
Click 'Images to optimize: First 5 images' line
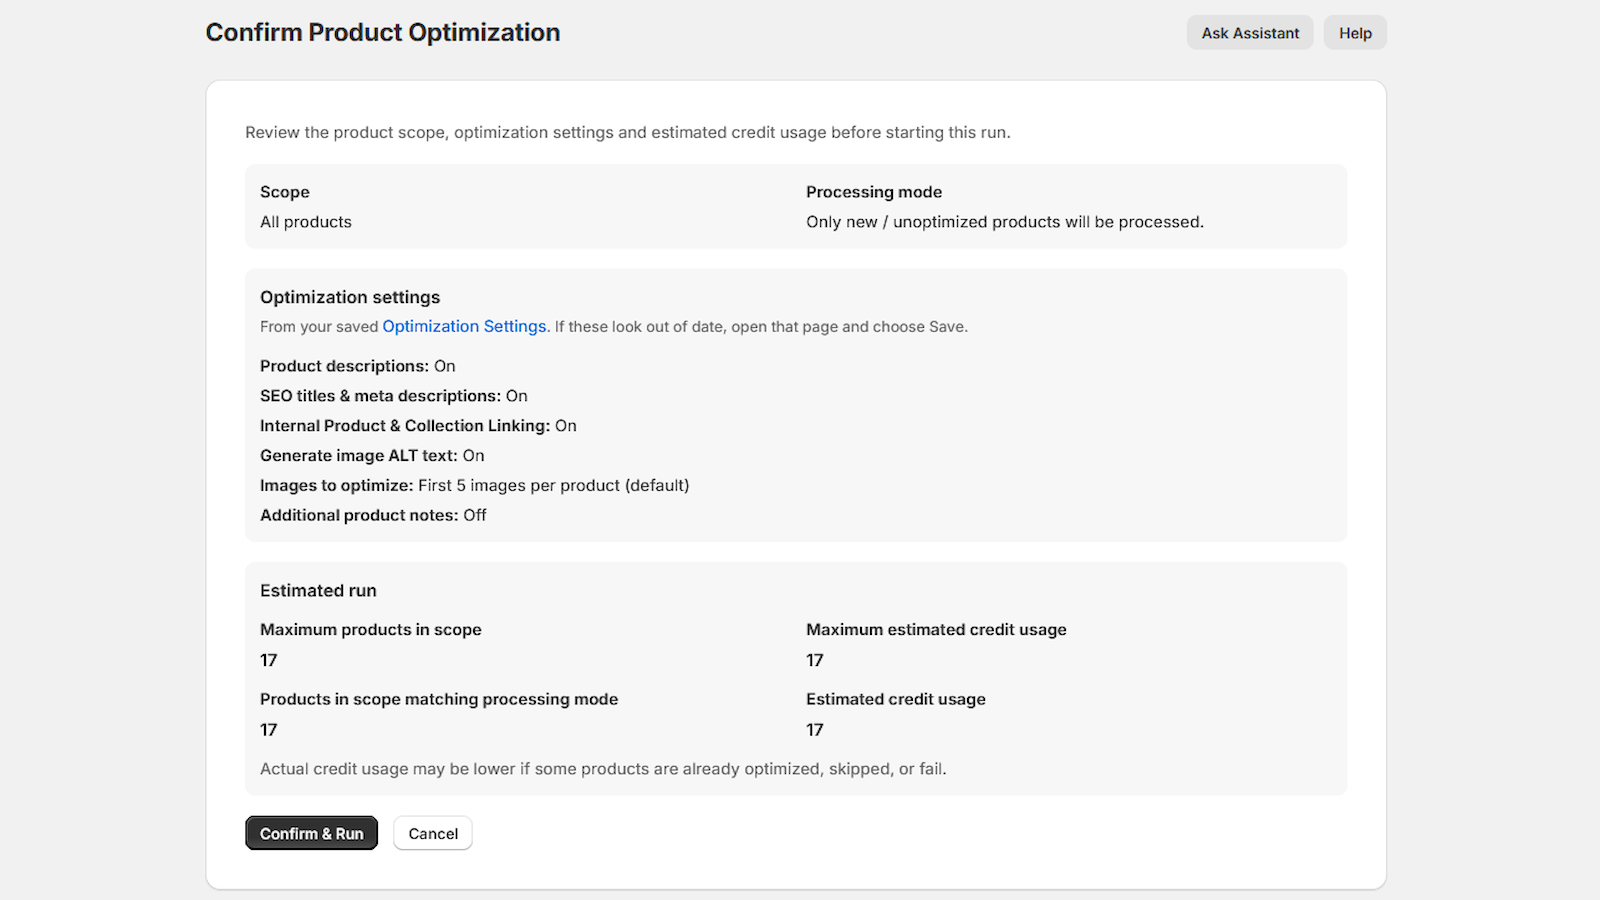475,485
